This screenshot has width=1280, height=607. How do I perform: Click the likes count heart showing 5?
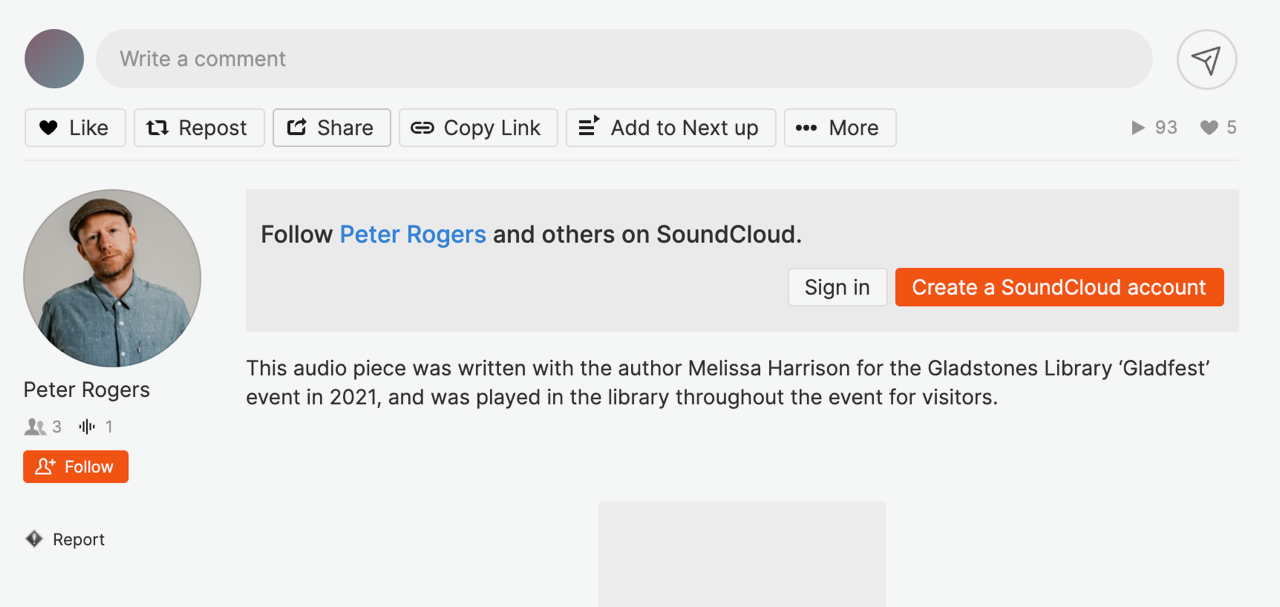(1209, 128)
